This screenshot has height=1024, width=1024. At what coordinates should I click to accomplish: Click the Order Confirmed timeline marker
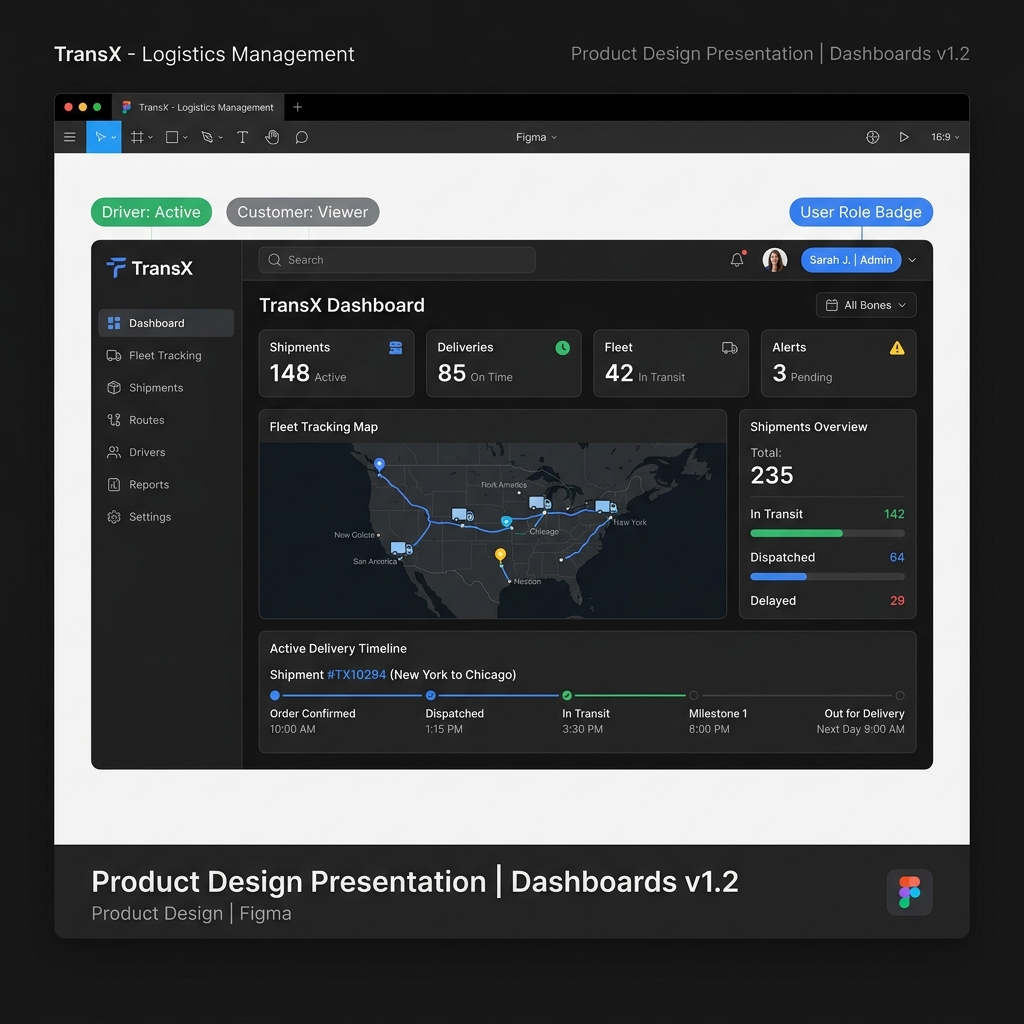click(x=275, y=696)
